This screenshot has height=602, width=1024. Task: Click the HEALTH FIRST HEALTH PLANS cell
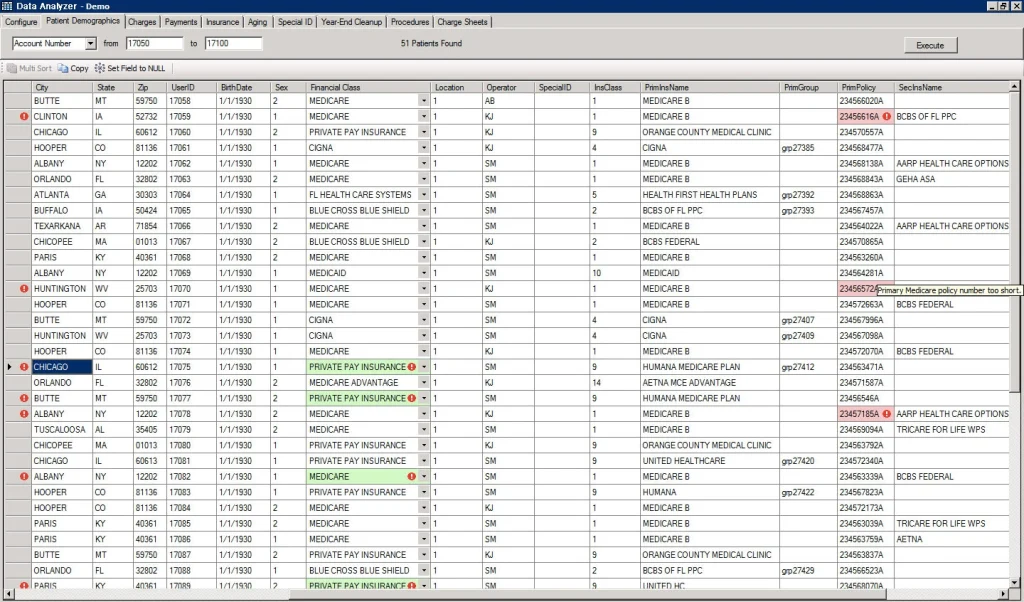pyautogui.click(x=711, y=195)
